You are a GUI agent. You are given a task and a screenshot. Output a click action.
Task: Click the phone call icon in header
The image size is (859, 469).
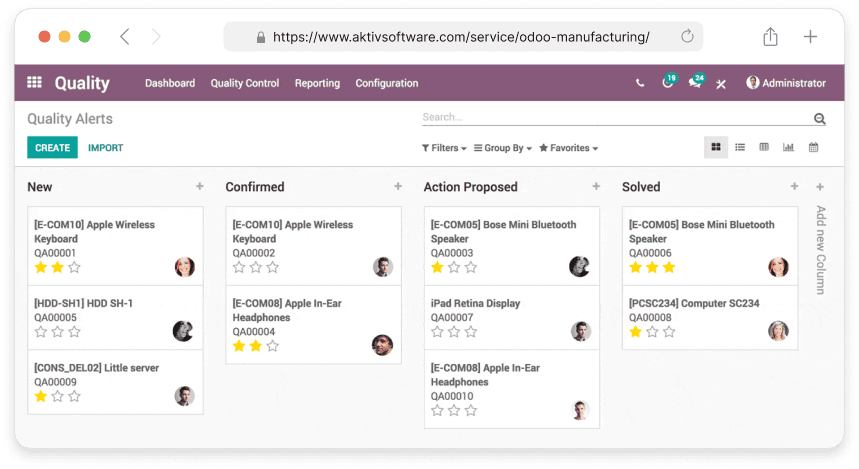pyautogui.click(x=640, y=83)
